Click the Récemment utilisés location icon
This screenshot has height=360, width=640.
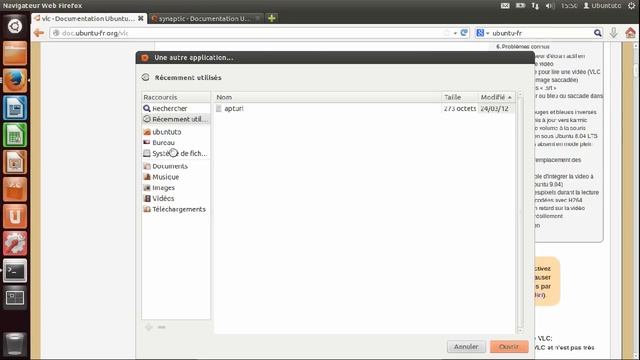click(x=146, y=77)
